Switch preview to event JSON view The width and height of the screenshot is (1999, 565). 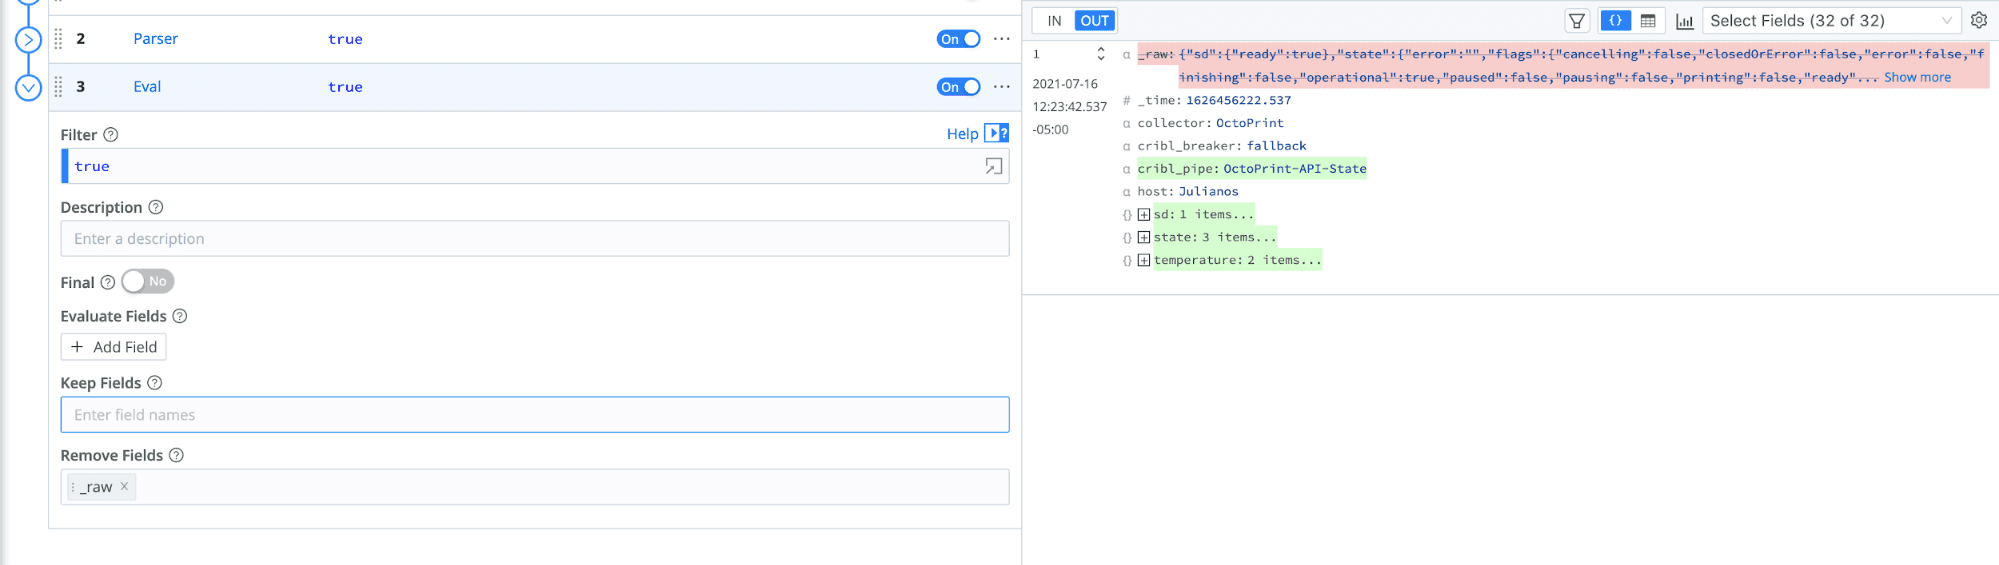pos(1615,21)
